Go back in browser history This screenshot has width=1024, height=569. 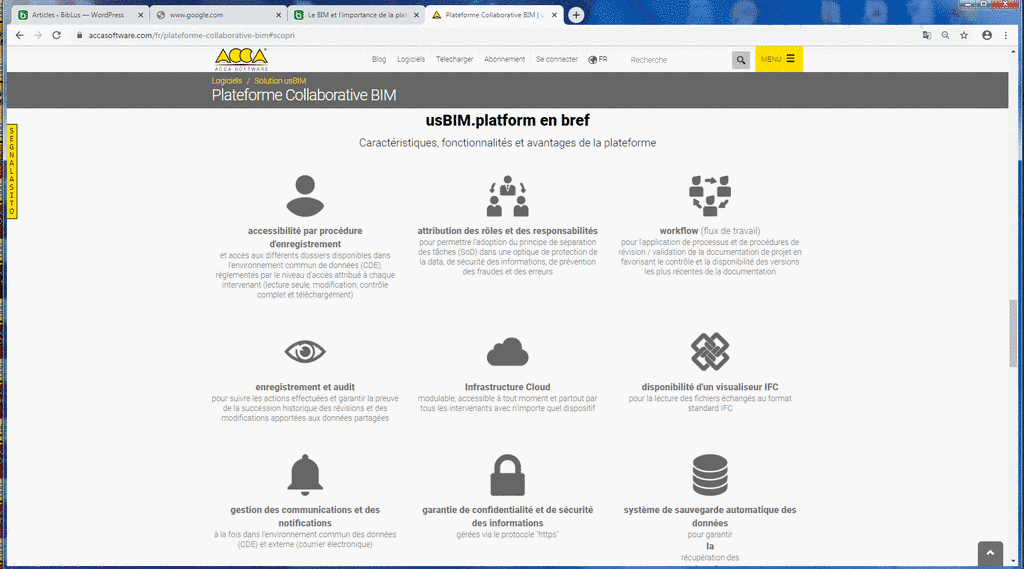click(20, 35)
